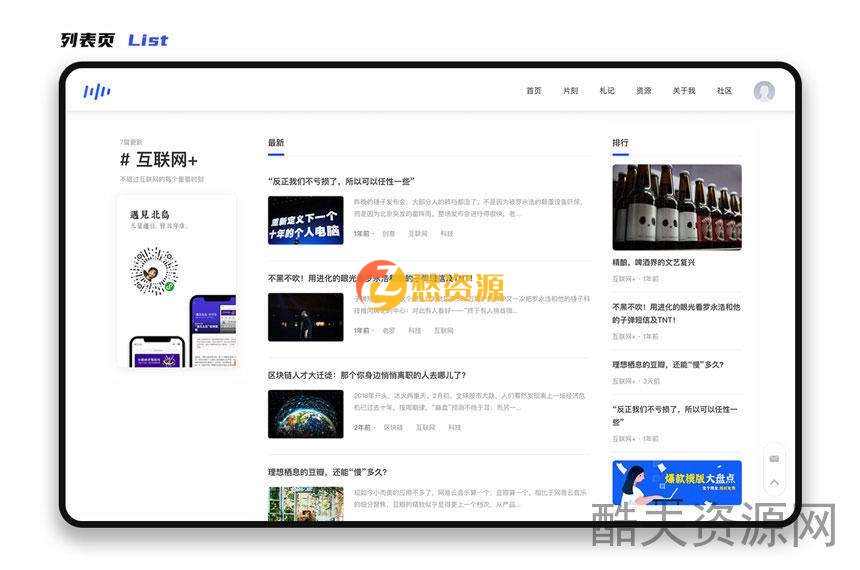Image resolution: width=860 pixels, height=570 pixels.
Task: Click 互联网+ category under 精酿 ranking item
Action: (624, 279)
